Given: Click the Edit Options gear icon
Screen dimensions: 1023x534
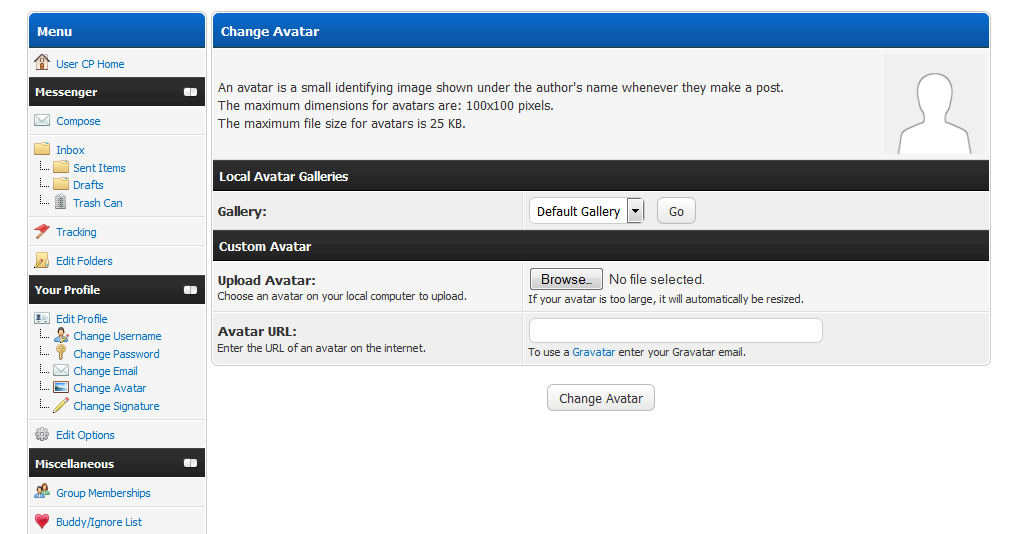Looking at the screenshot, I should click(x=42, y=435).
